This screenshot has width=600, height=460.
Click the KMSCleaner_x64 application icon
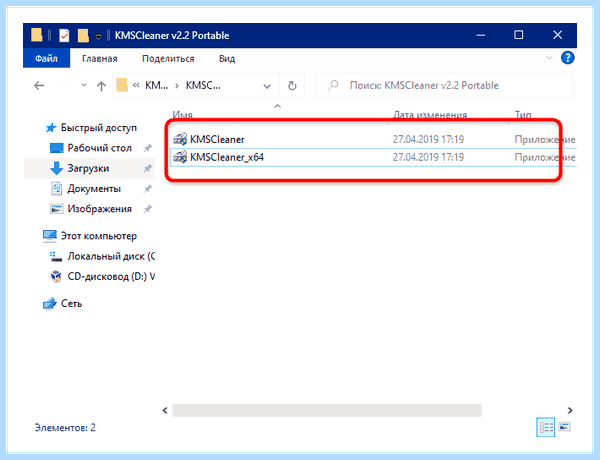[180, 157]
